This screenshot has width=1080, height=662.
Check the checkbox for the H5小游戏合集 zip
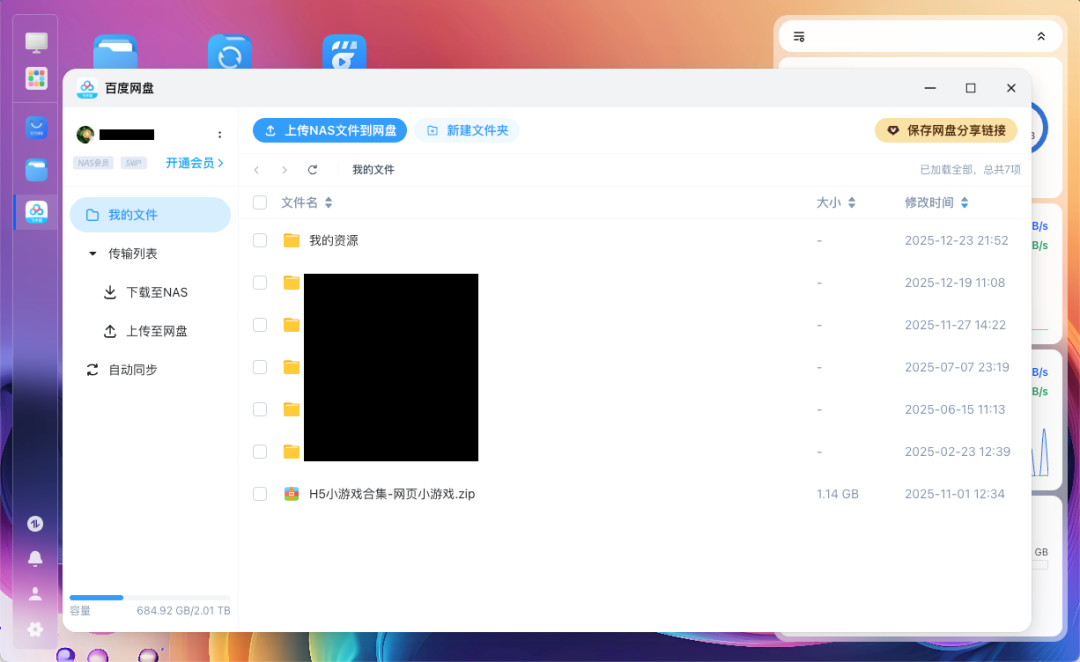(260, 493)
